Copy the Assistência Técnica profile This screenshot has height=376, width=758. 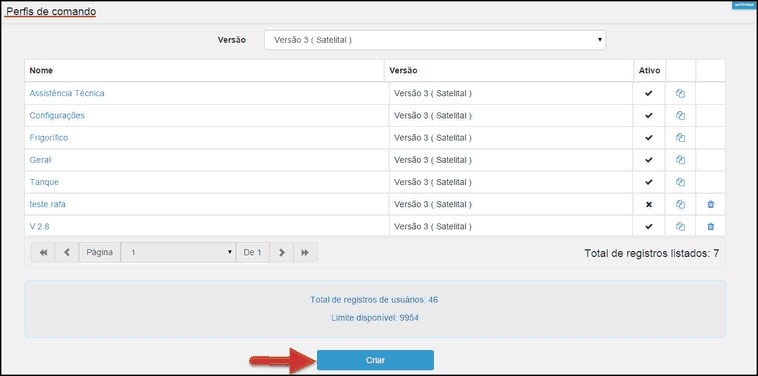(x=680, y=93)
